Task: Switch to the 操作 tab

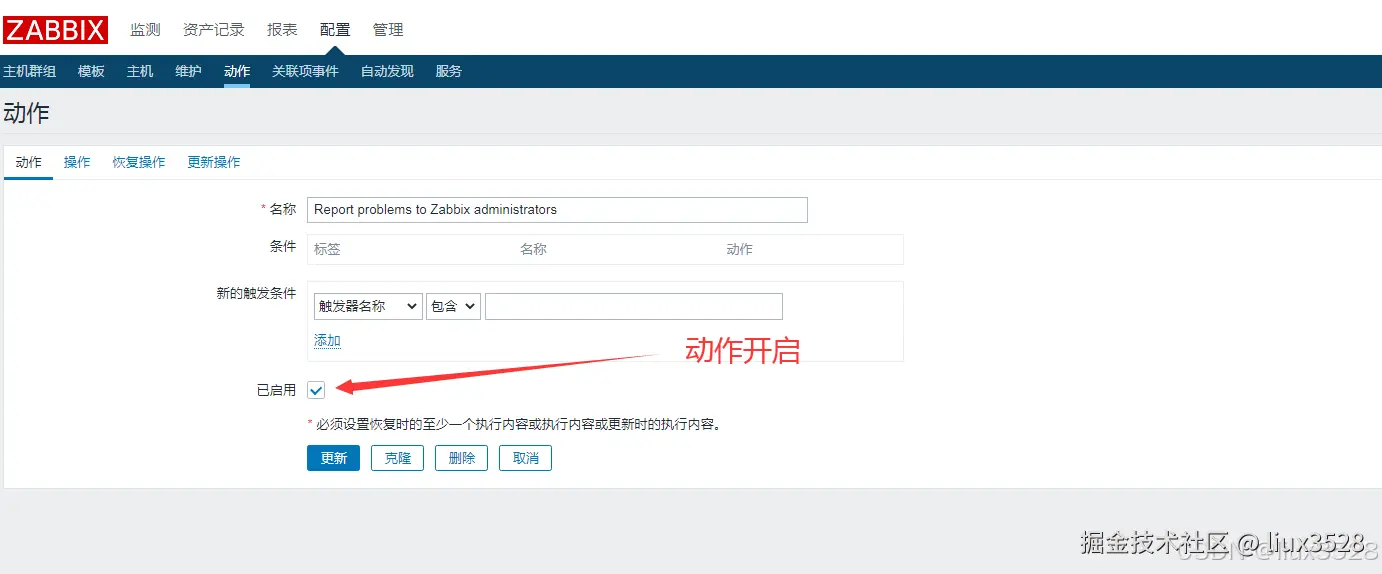Action: click(77, 162)
